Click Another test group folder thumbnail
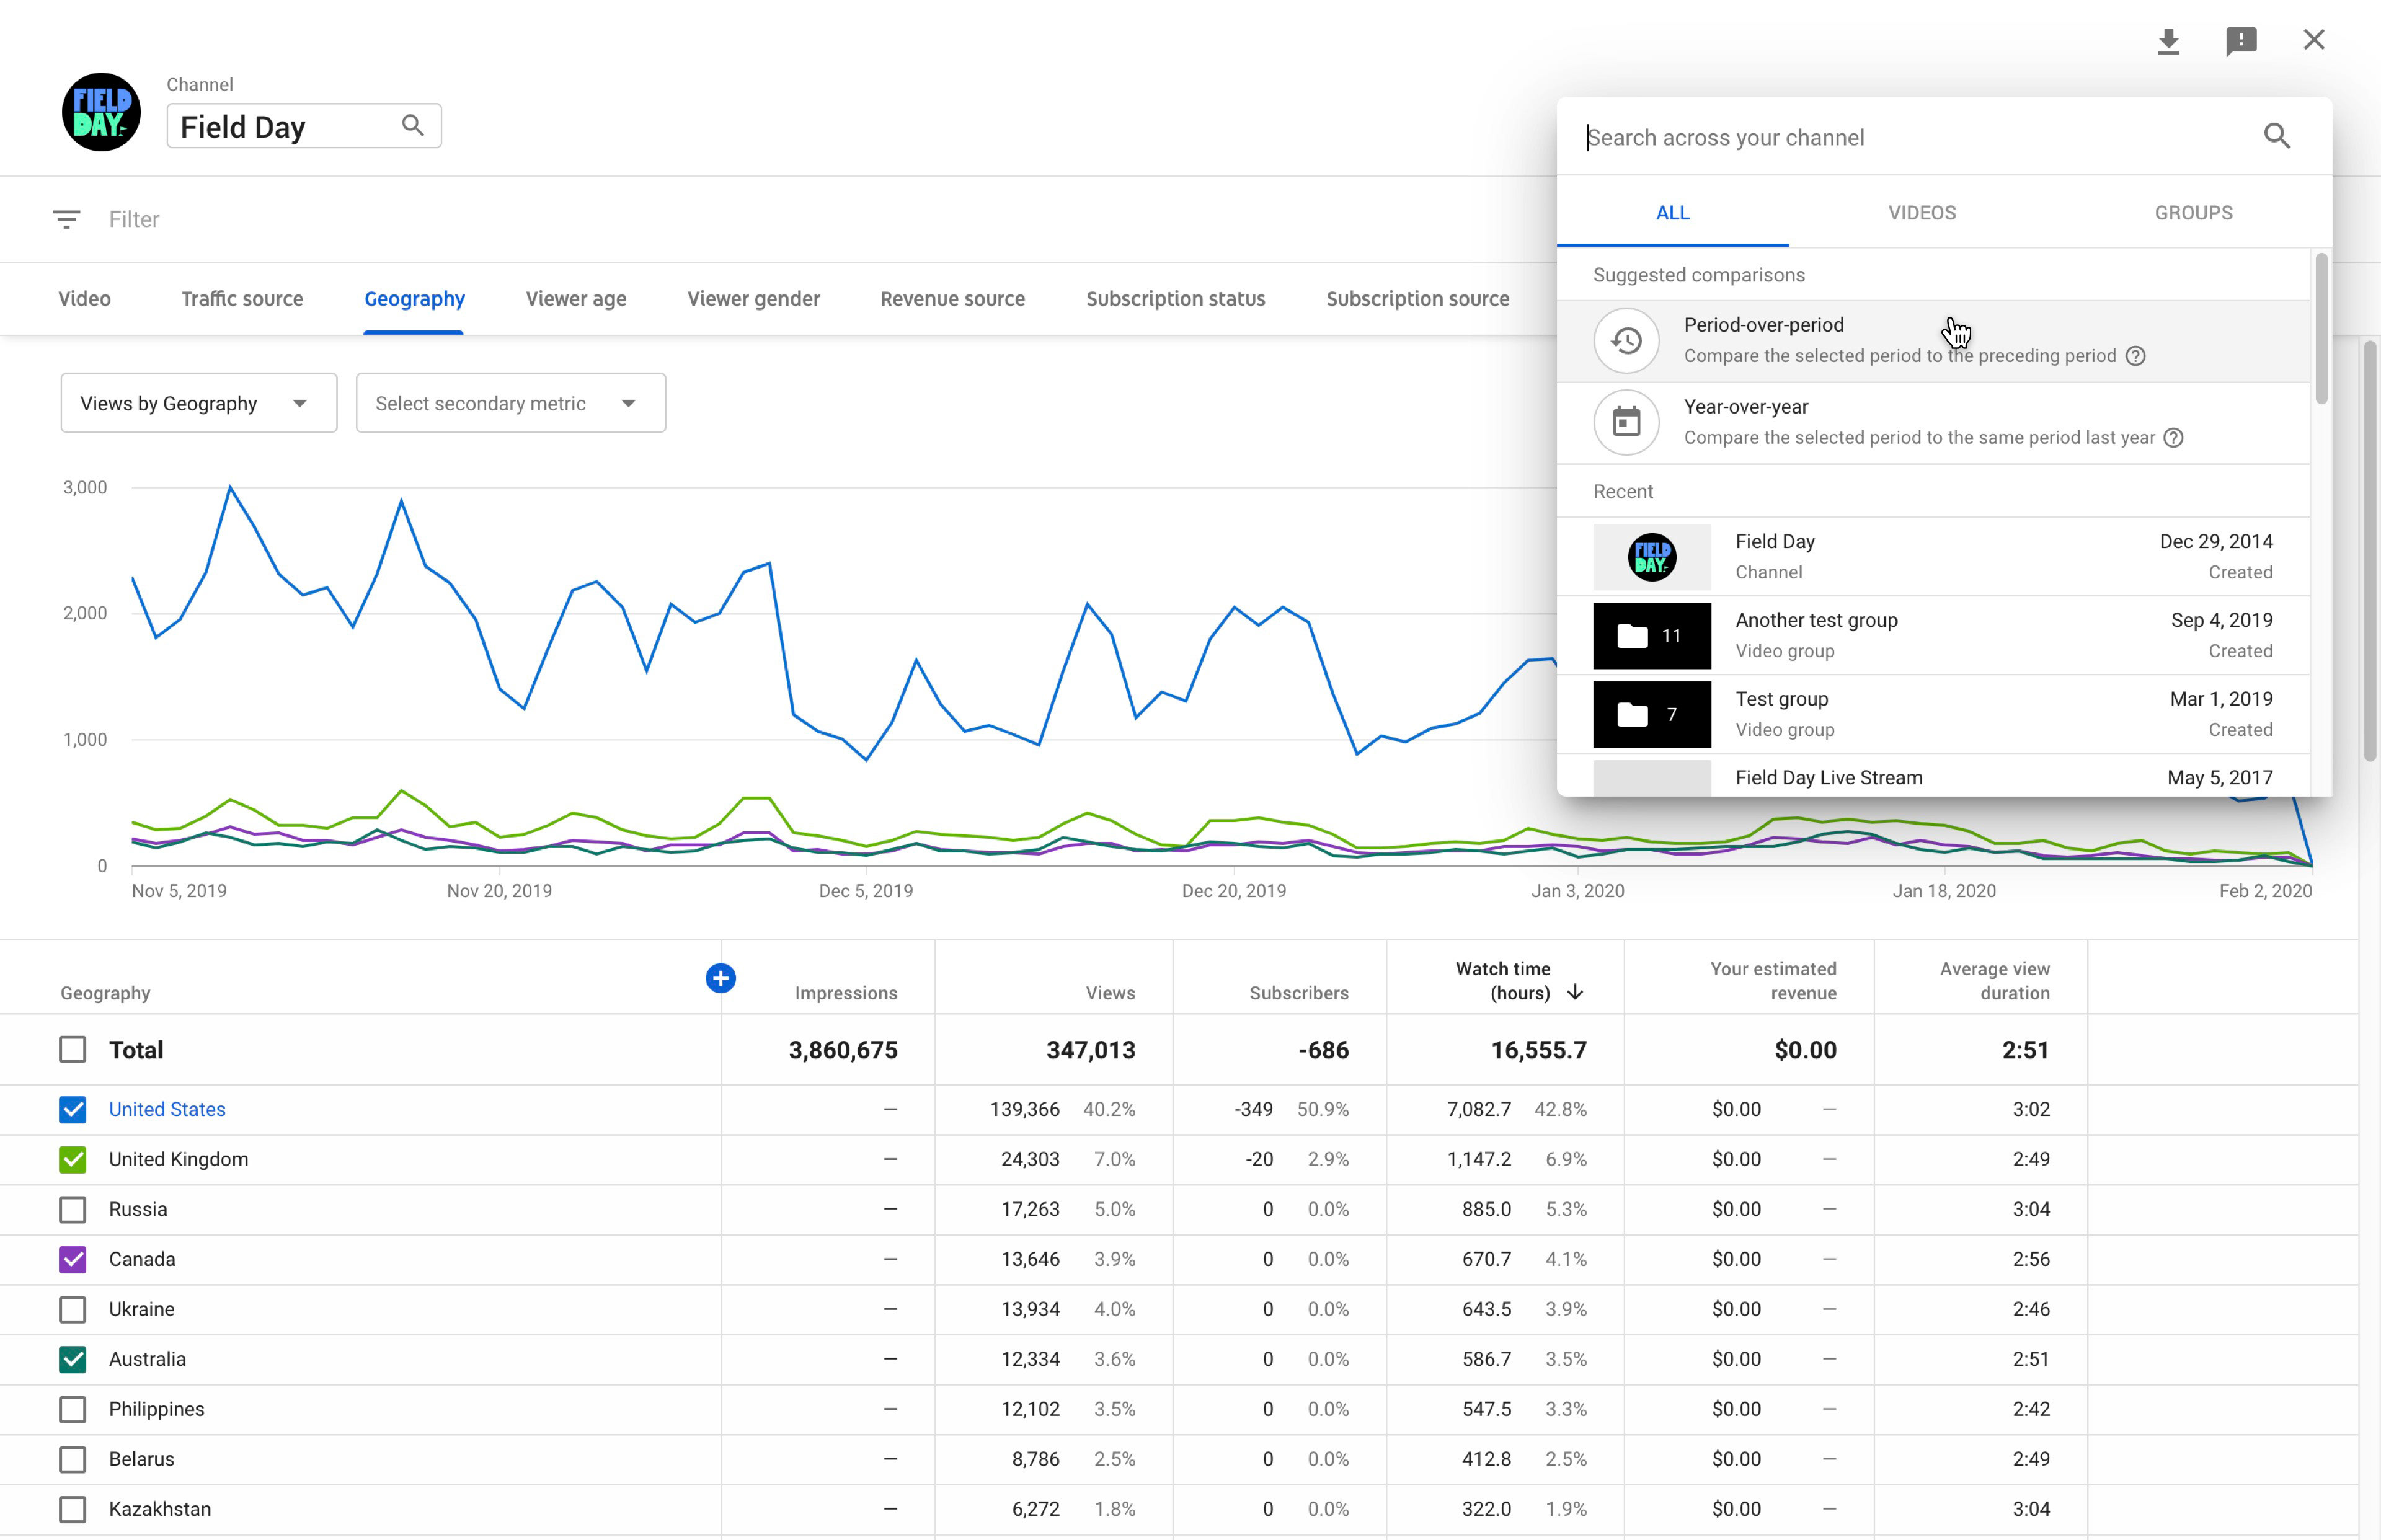This screenshot has width=2381, height=1540. click(x=1652, y=636)
